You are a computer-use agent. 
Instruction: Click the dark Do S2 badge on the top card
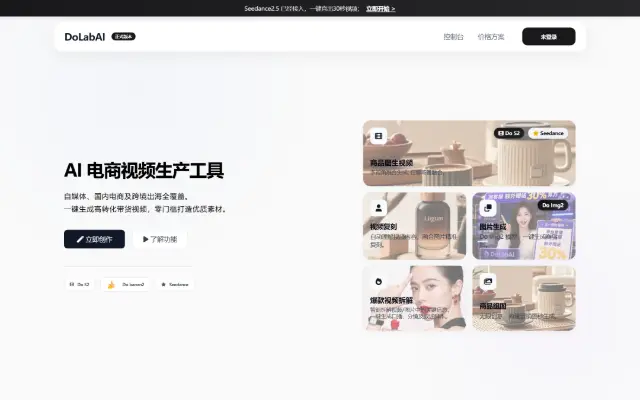tap(509, 133)
